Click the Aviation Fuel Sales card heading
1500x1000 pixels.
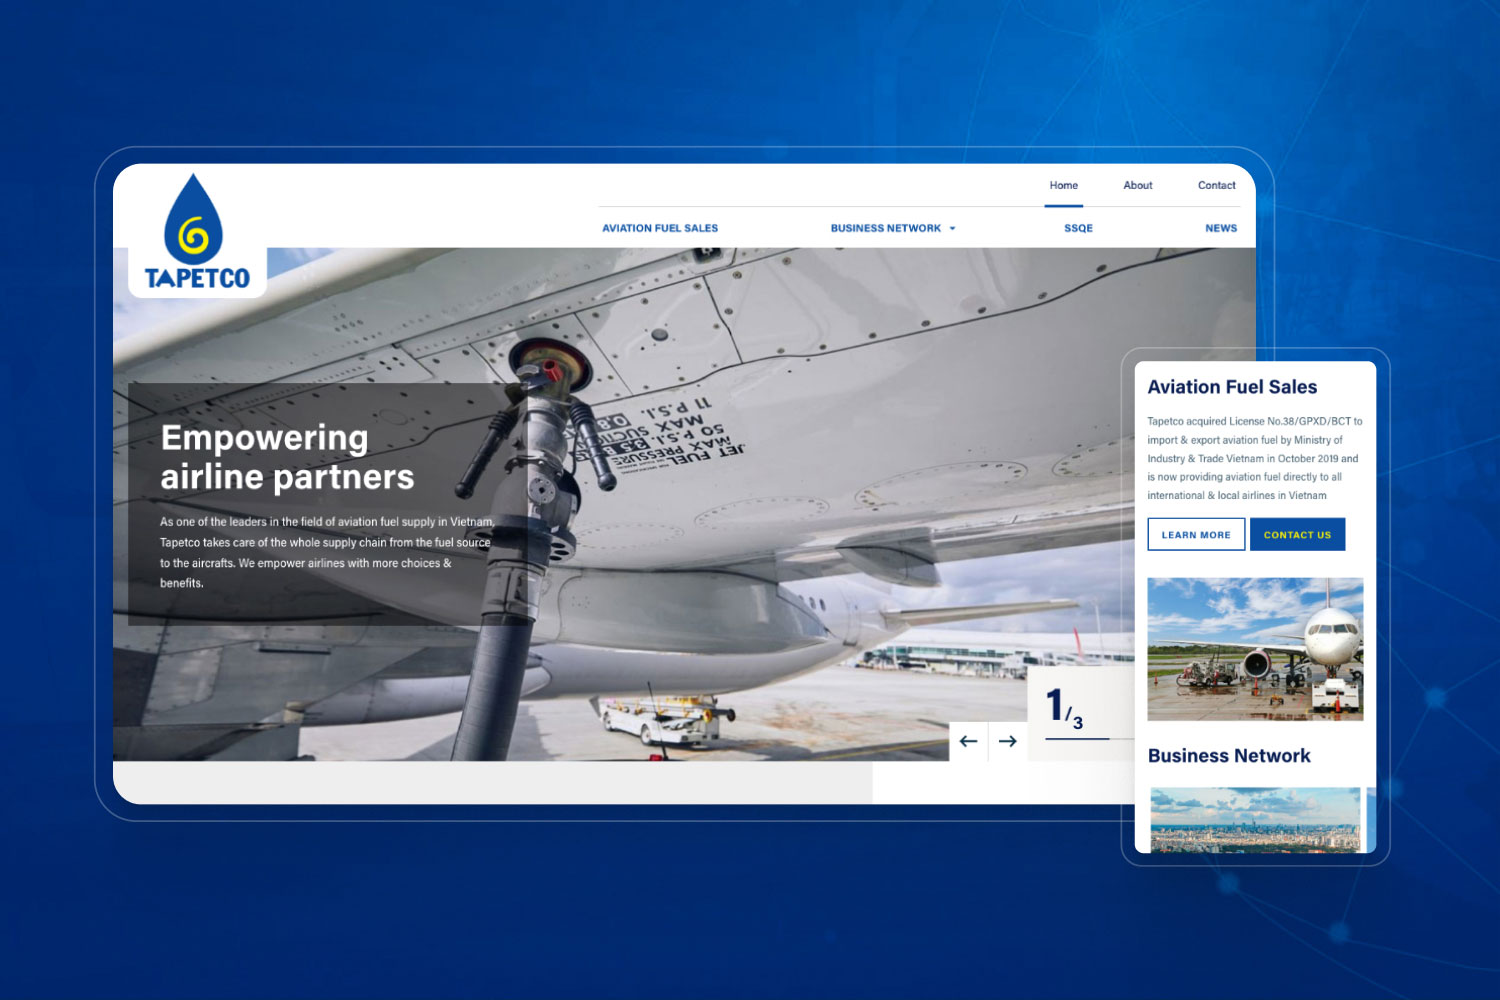pos(1232,387)
